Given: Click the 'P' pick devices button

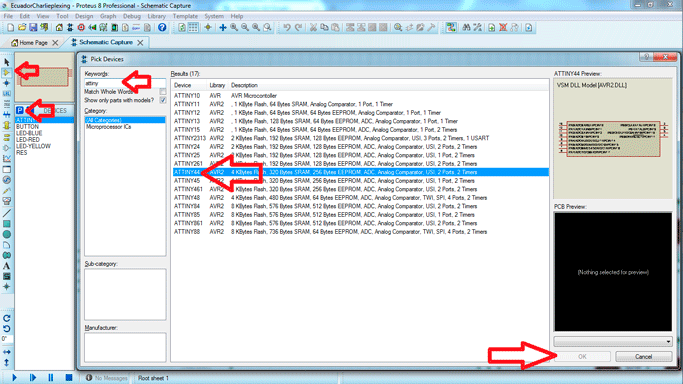Looking at the screenshot, I should tap(20, 111).
